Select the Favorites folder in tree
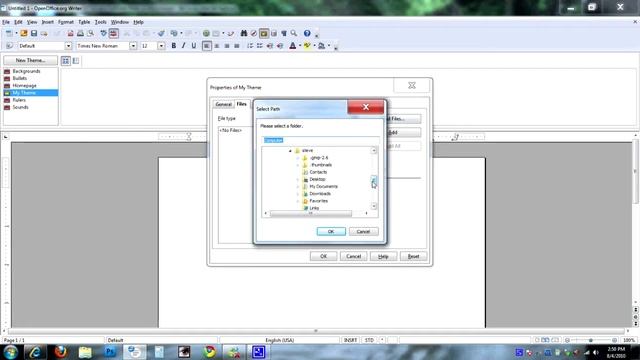The height and width of the screenshot is (360, 640). (318, 201)
